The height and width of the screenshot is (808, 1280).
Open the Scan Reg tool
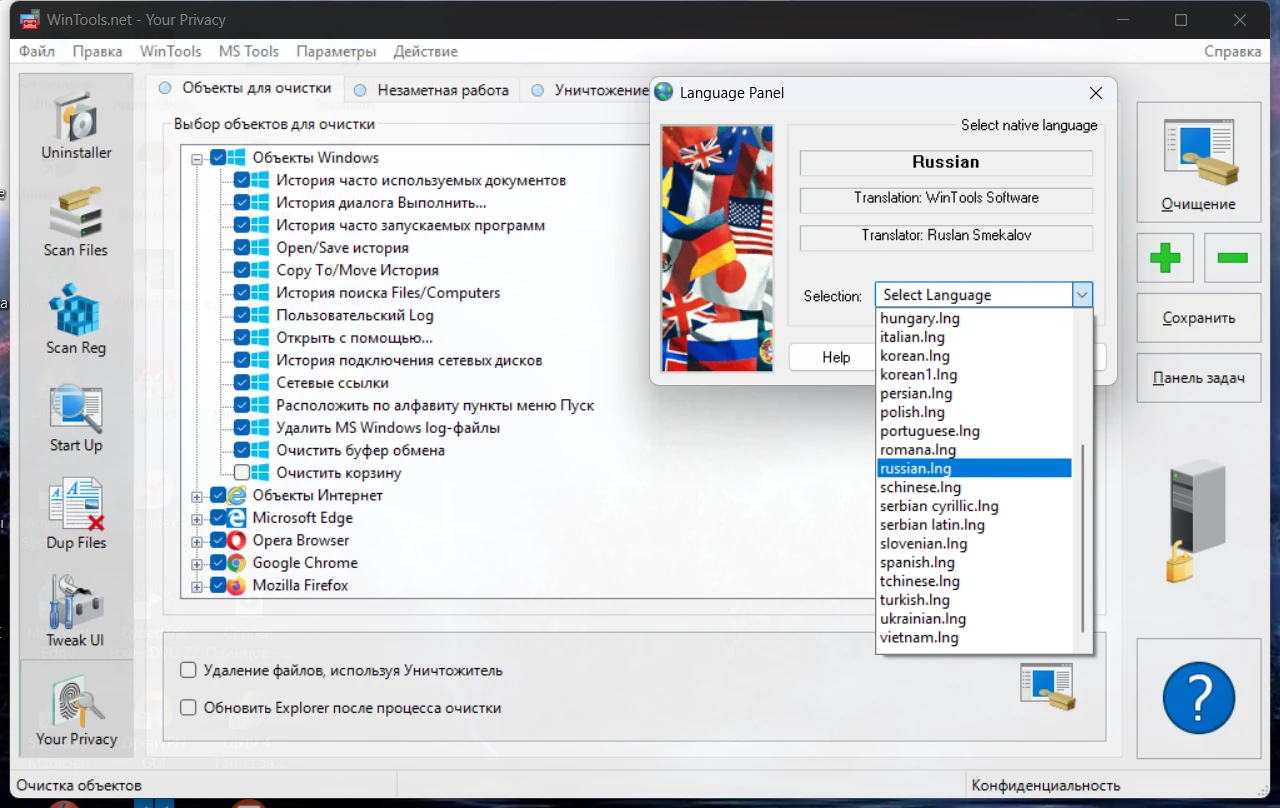[x=76, y=320]
